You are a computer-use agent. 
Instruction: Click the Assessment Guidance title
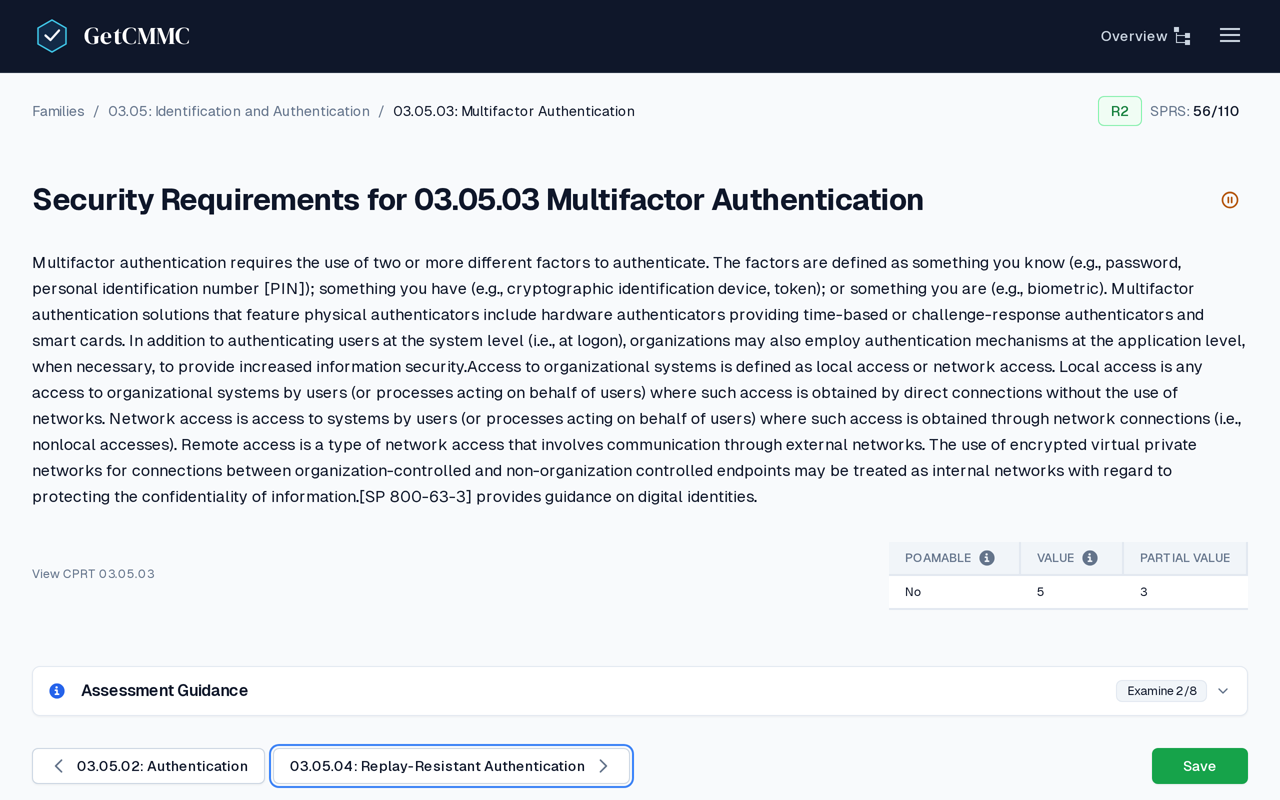tap(164, 691)
